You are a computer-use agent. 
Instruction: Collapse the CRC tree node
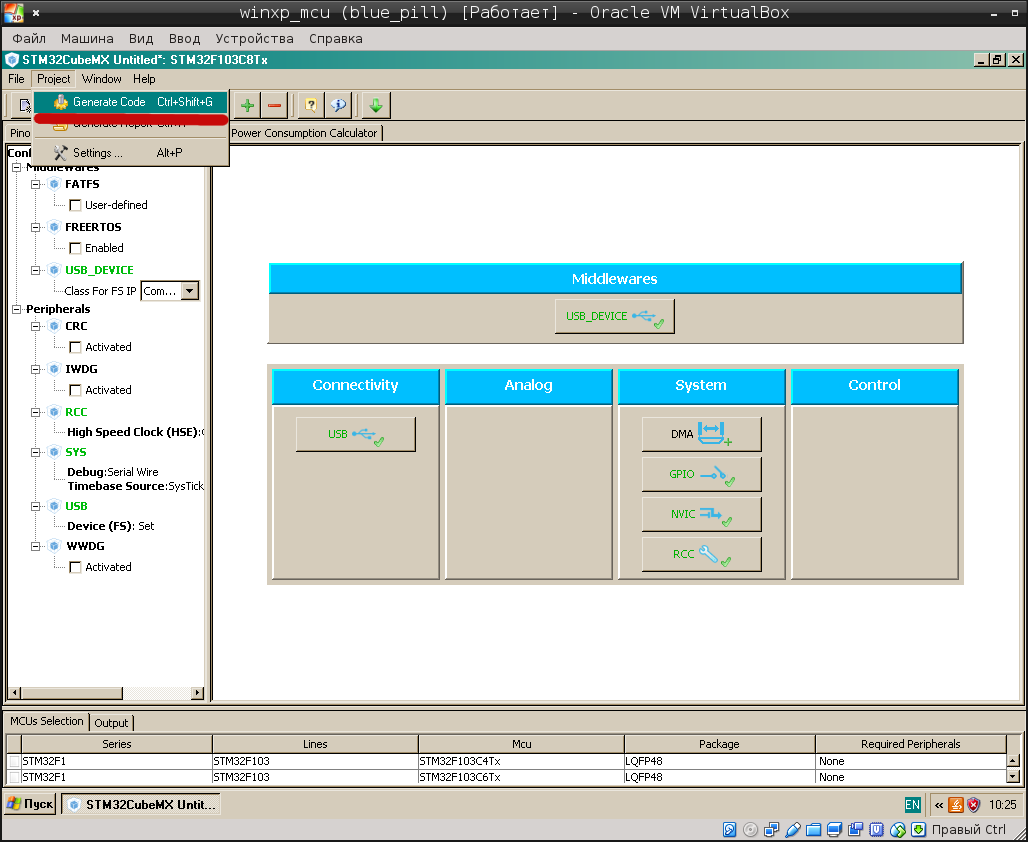click(36, 326)
